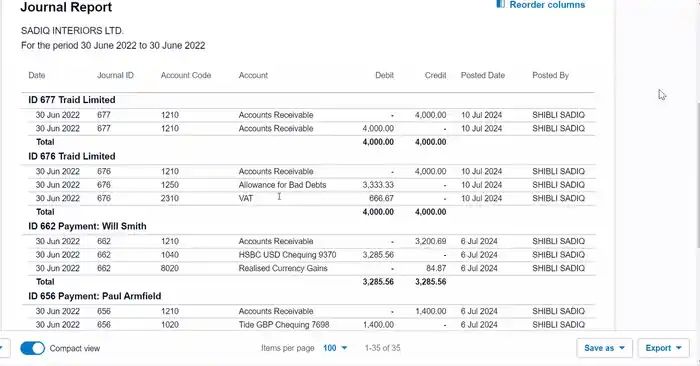Click account code 1020
The width and height of the screenshot is (700, 366).
pyautogui.click(x=170, y=325)
